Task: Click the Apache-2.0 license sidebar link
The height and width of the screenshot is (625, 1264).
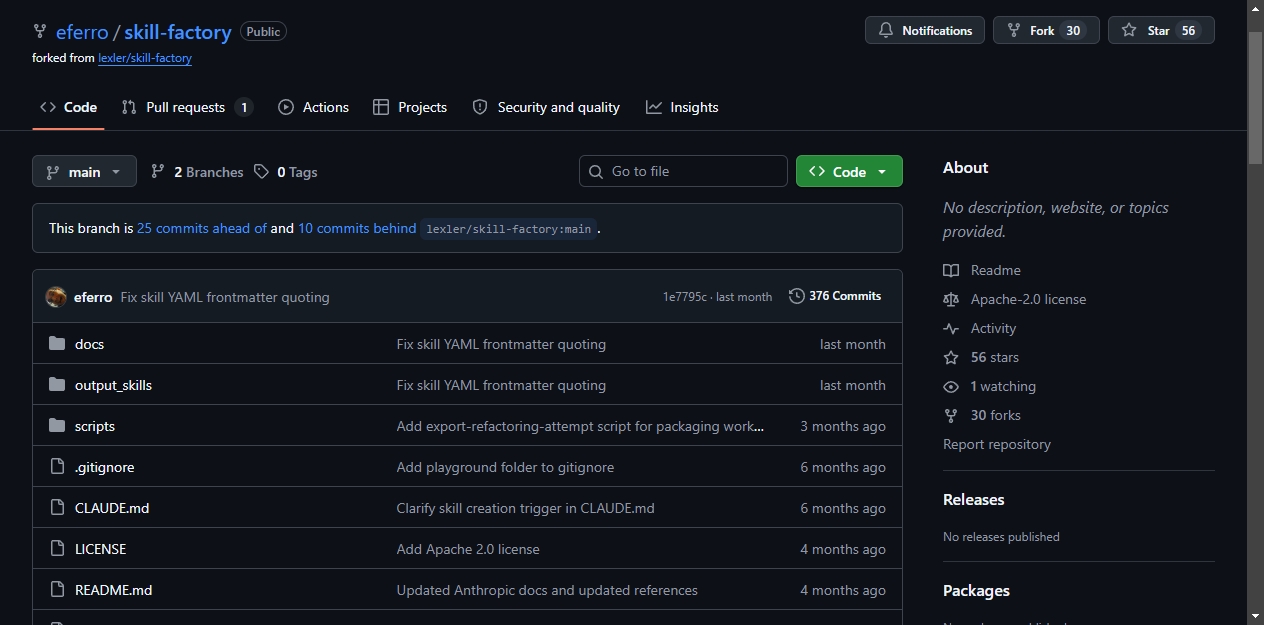Action: 1028,299
